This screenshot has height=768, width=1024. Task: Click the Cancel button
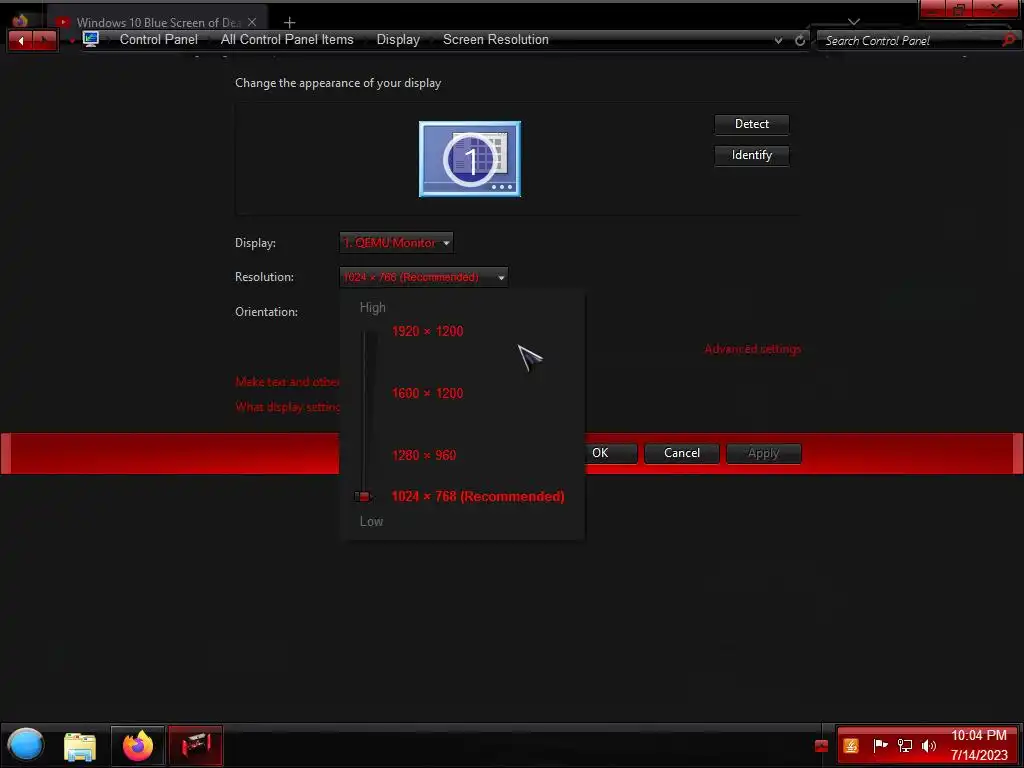tap(682, 453)
